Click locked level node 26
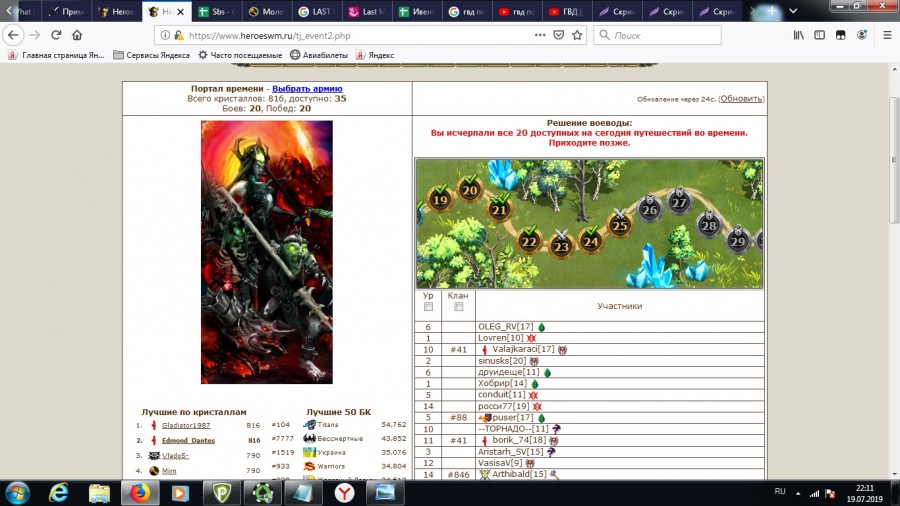Screen dimensions: 900x506 tap(650, 209)
